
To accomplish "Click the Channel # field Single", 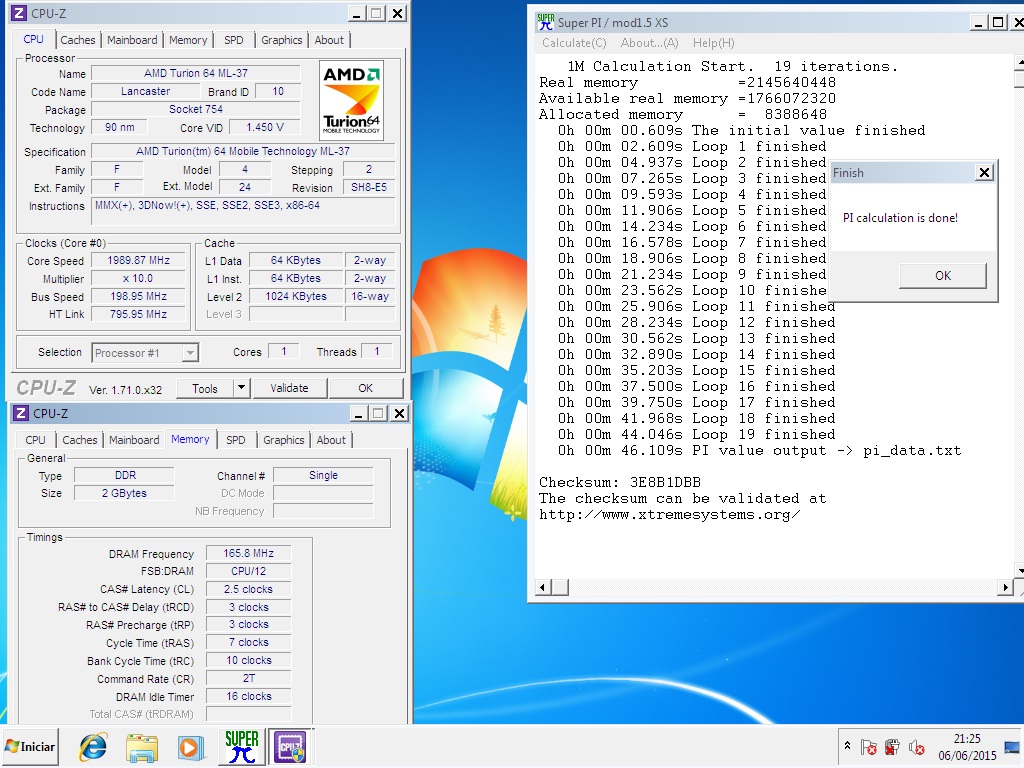I will pos(323,475).
